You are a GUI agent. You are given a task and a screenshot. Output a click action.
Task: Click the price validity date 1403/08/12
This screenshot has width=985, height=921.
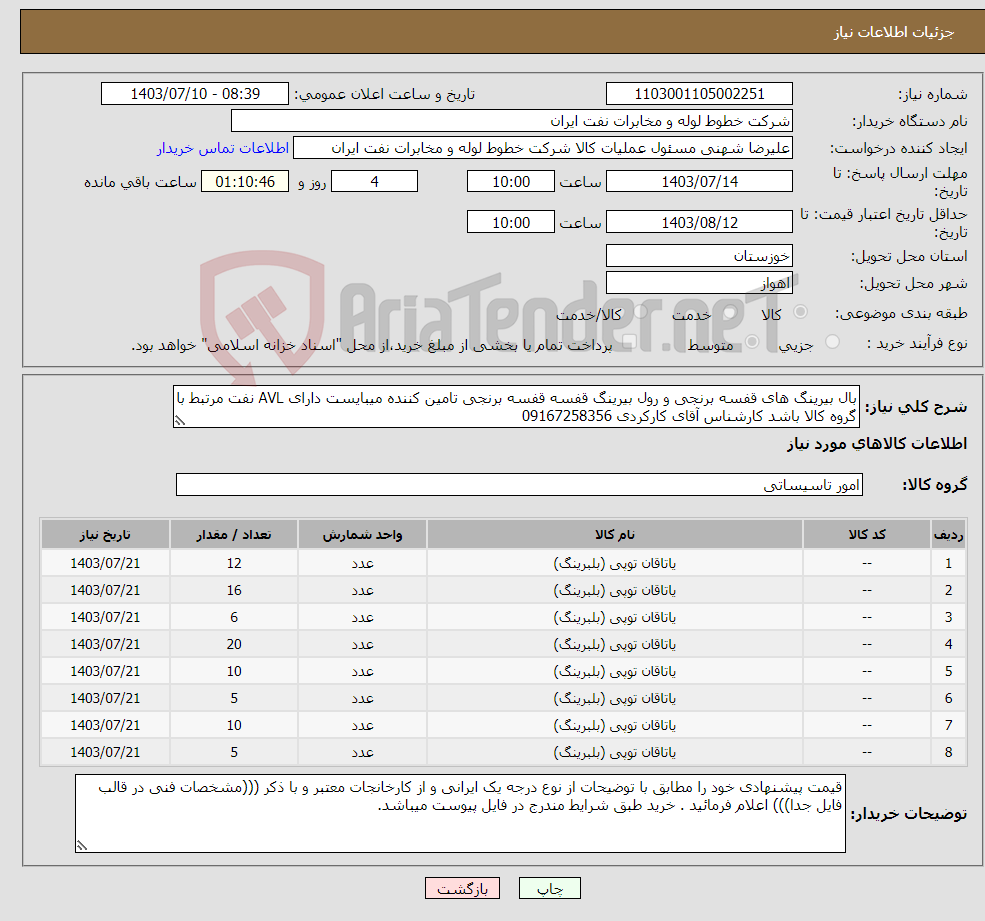click(x=699, y=222)
